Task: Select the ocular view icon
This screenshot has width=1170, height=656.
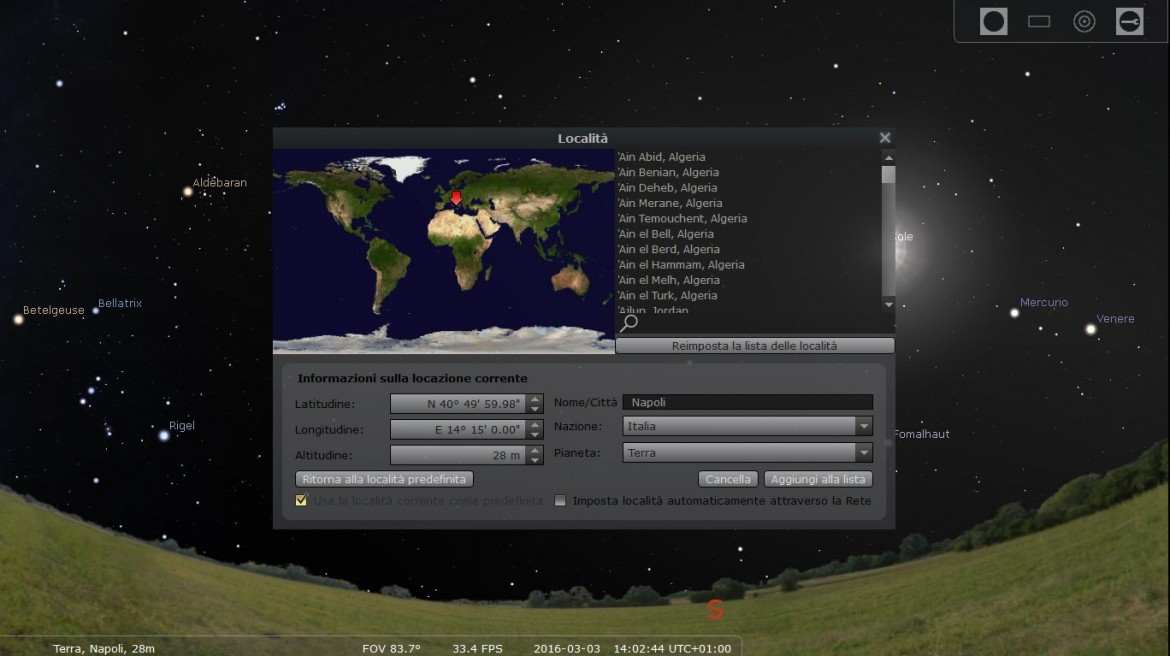Action: coord(993,20)
